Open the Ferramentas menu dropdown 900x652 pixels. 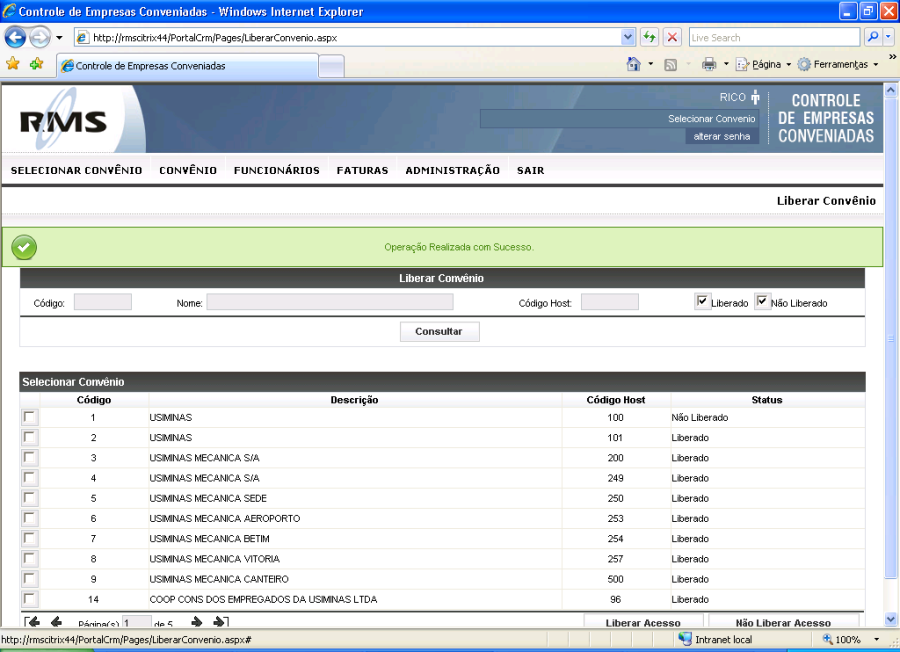coord(838,64)
